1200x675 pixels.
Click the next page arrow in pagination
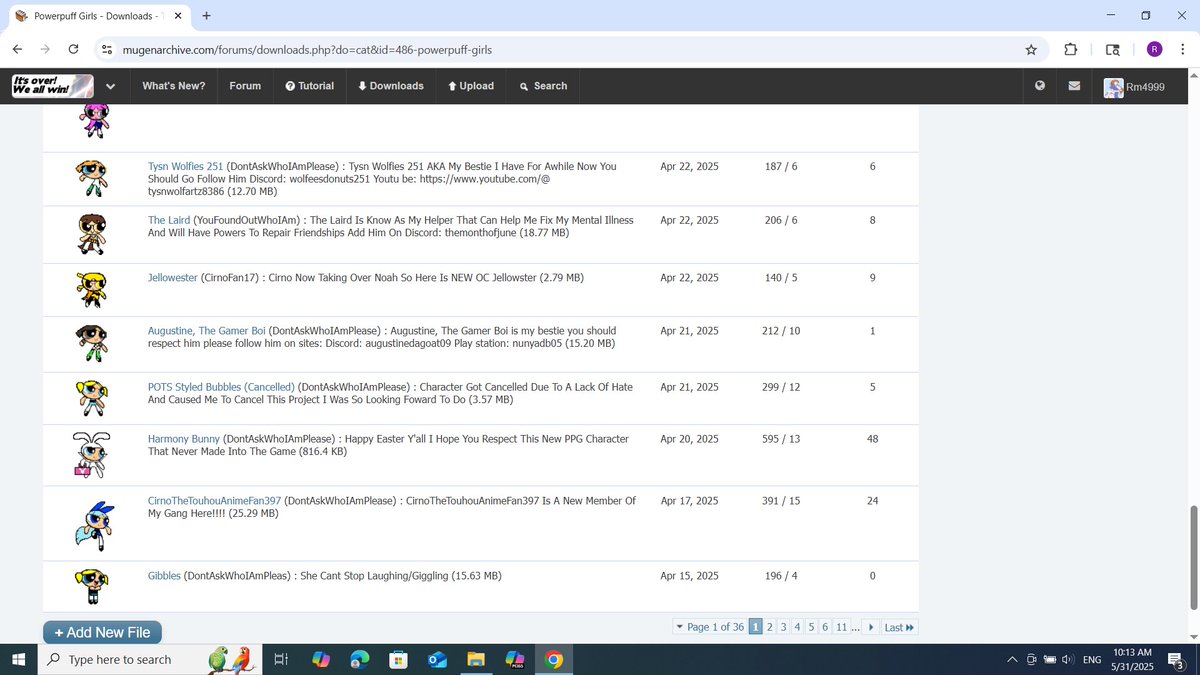[871, 627]
